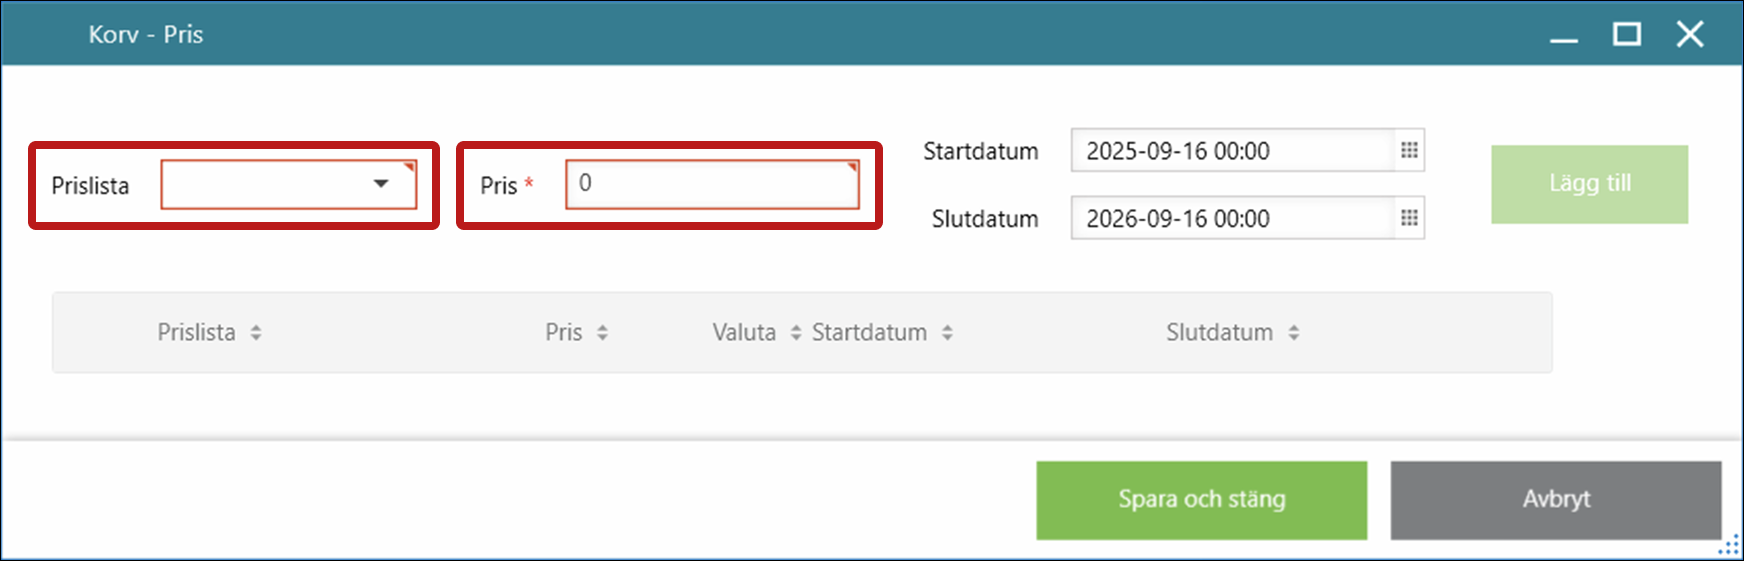
Task: Expand the Prislista dropdown arrow
Action: pos(381,184)
